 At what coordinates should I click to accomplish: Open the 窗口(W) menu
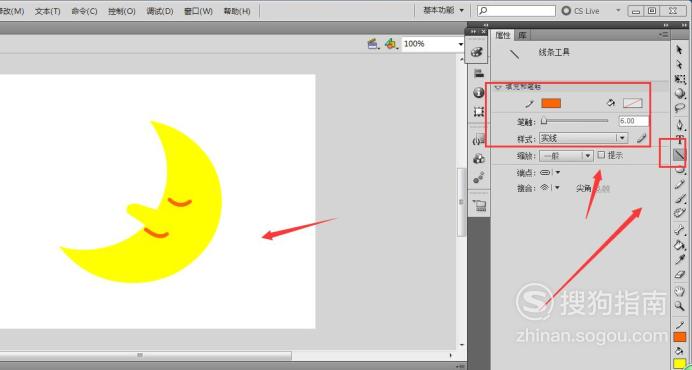[x=198, y=11]
